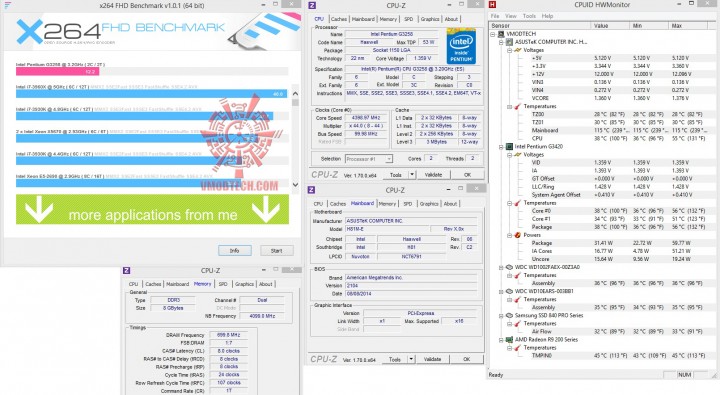Click the Info button in x264 FHD Benchmark
The image size is (720, 395).
pyautogui.click(x=235, y=251)
